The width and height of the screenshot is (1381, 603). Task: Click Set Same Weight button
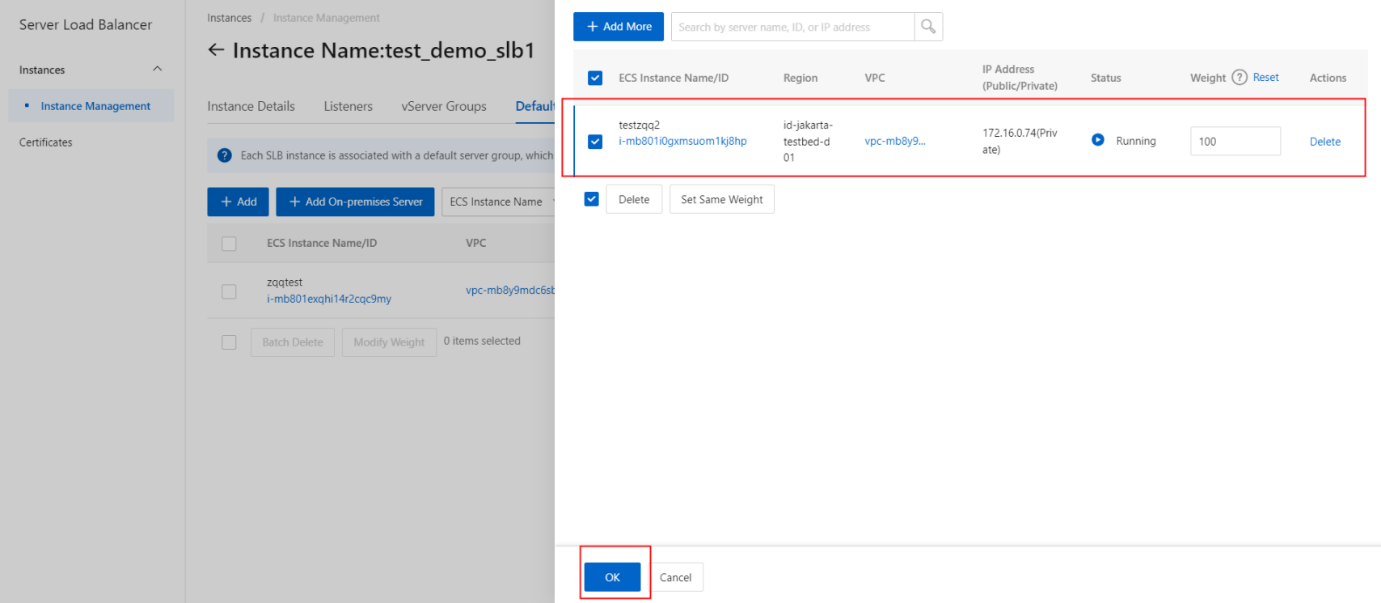tap(722, 199)
